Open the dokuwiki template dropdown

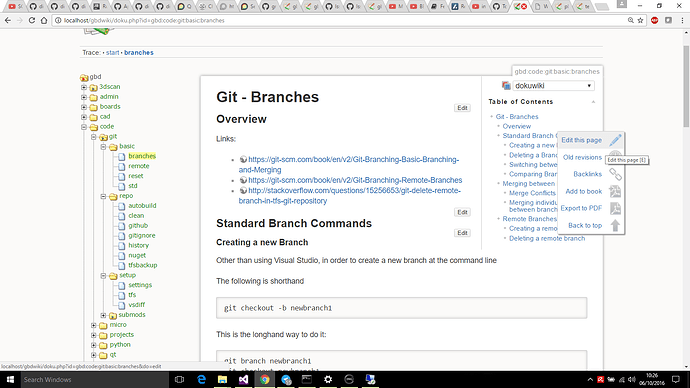click(554, 86)
